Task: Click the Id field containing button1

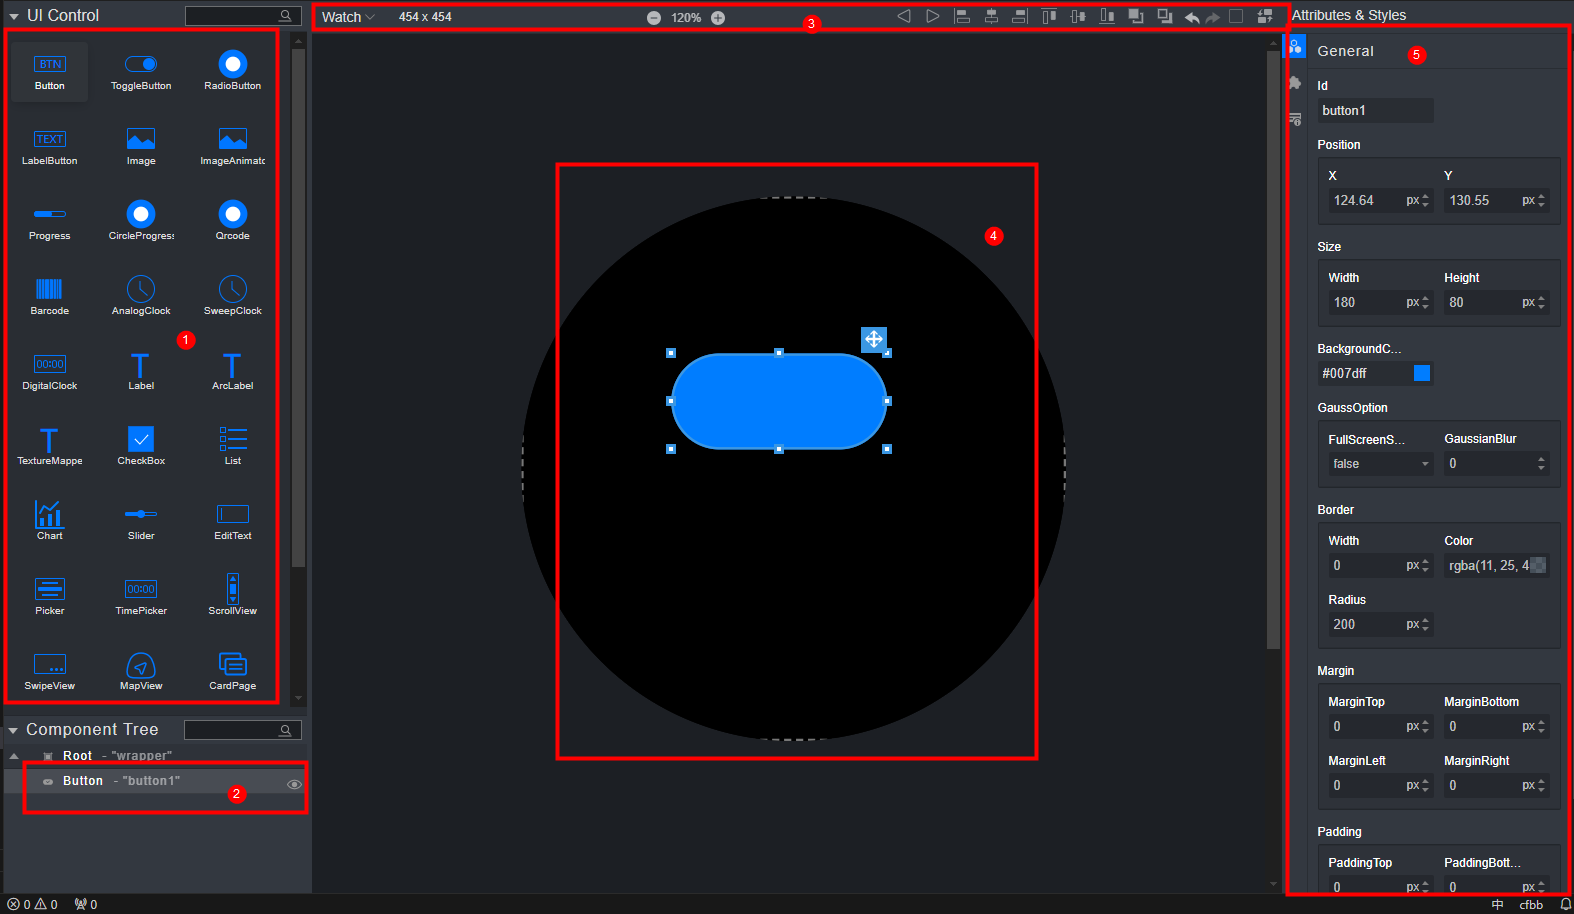Action: tap(1375, 111)
